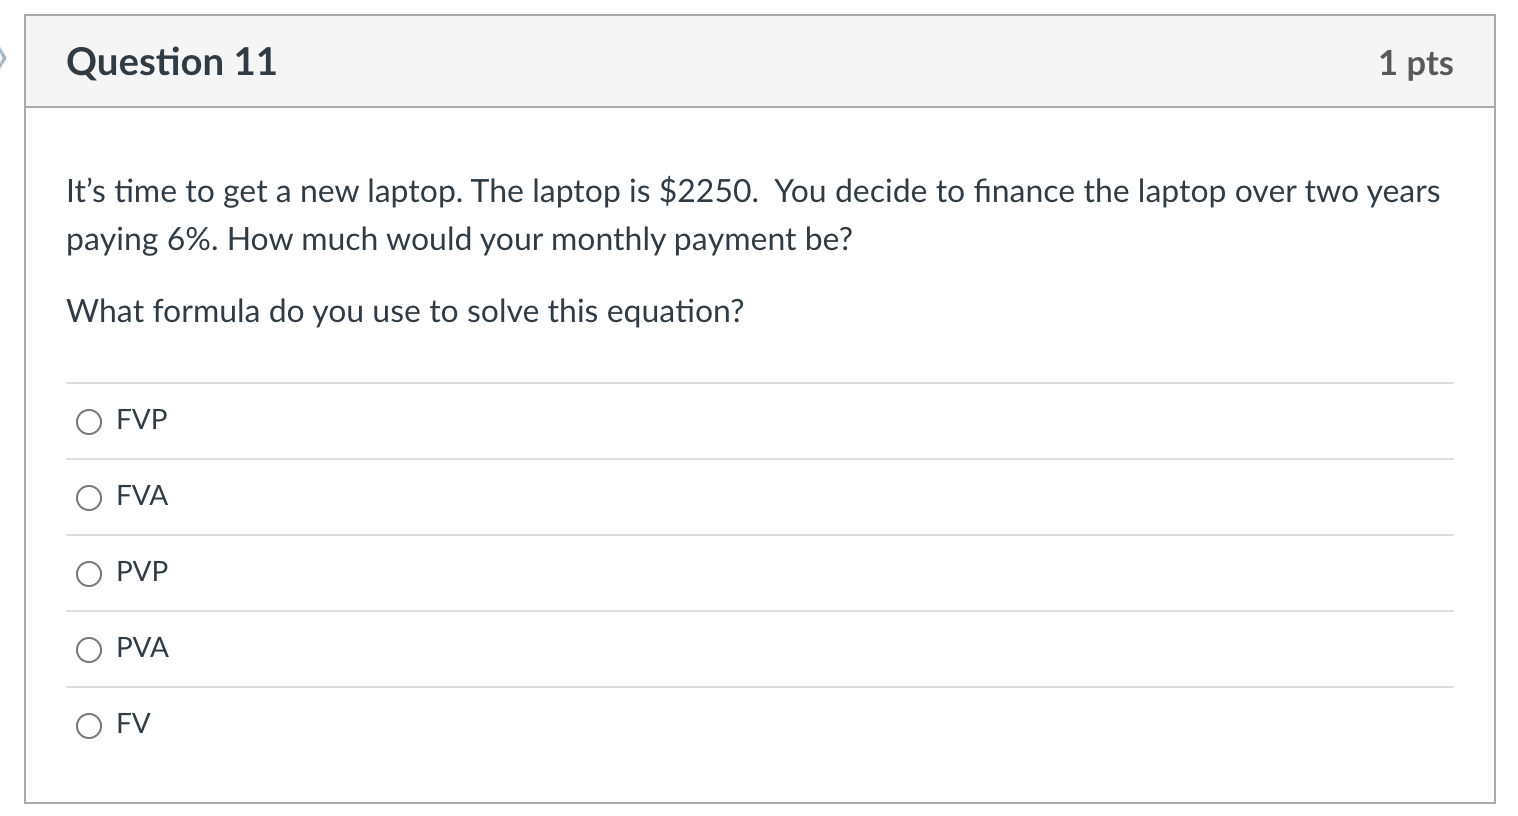
Task: Click the PVP answer label text
Action: (141, 572)
